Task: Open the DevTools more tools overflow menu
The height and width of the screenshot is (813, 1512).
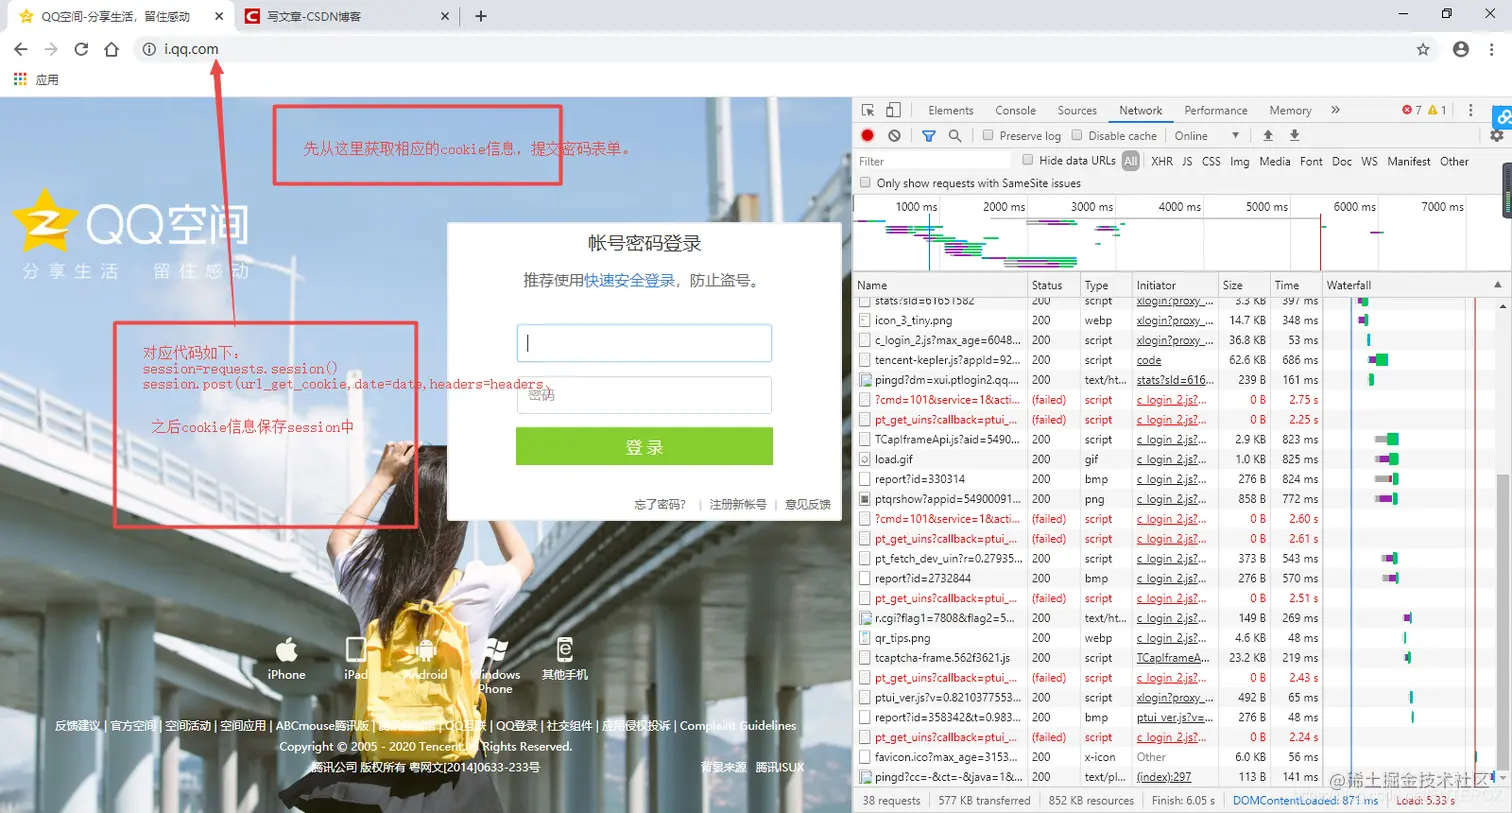Action: point(1334,110)
